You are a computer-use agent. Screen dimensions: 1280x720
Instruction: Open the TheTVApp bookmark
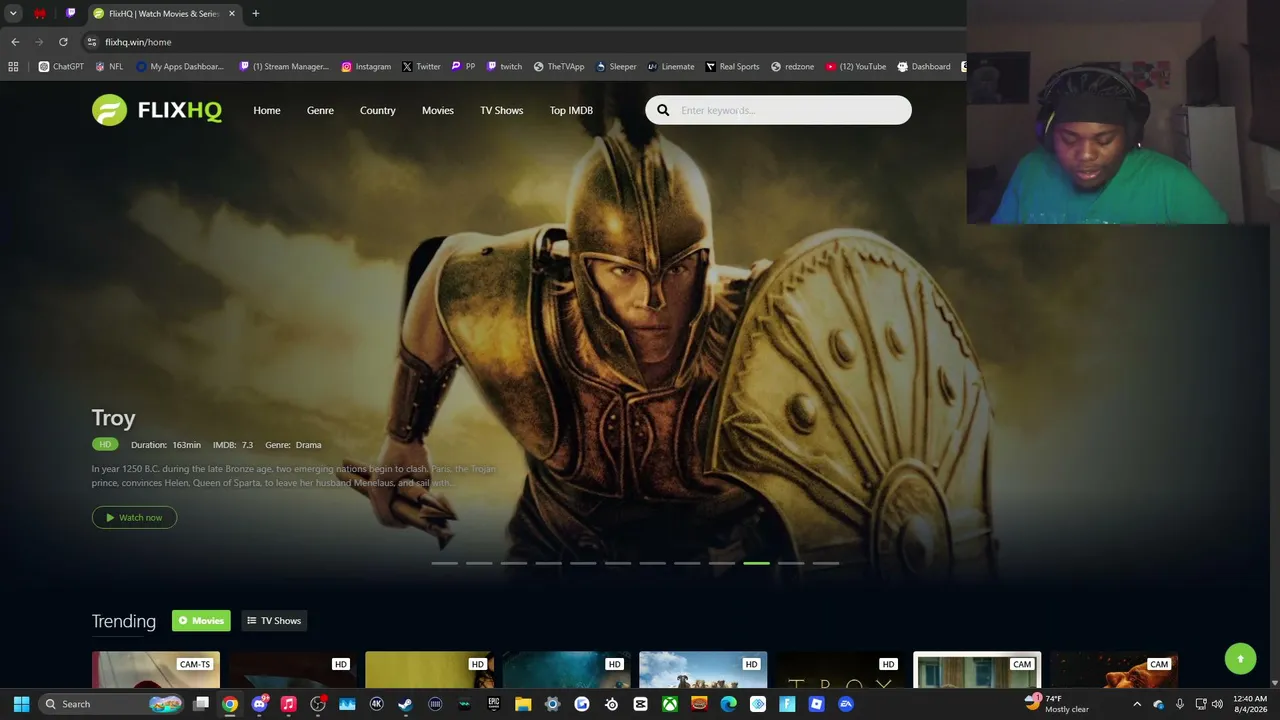559,67
